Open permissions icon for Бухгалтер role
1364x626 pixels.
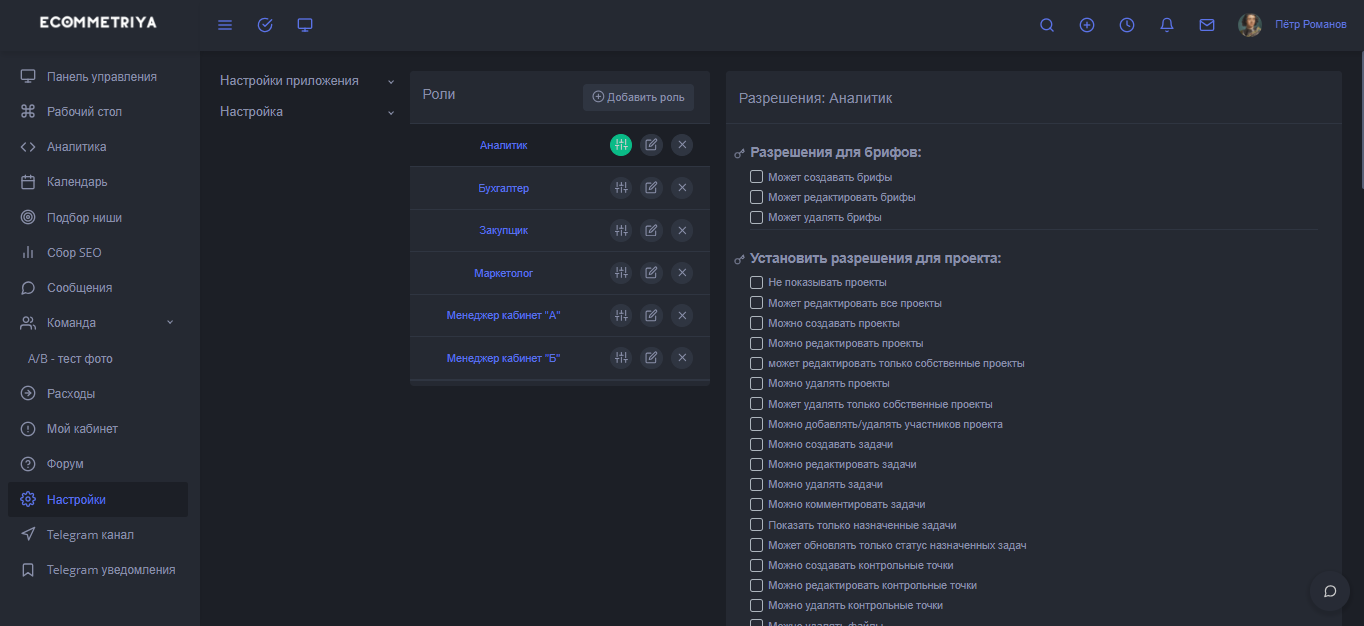click(621, 188)
